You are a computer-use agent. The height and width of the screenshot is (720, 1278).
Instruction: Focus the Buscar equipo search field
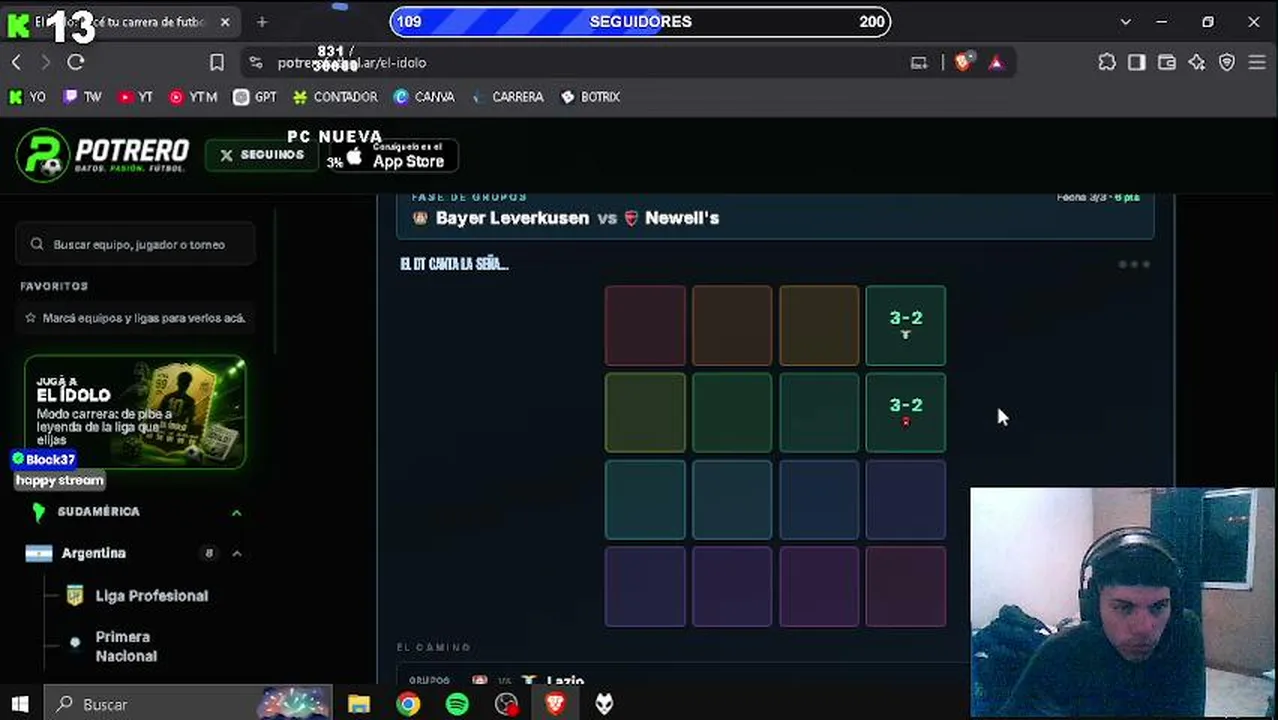pyautogui.click(x=135, y=244)
